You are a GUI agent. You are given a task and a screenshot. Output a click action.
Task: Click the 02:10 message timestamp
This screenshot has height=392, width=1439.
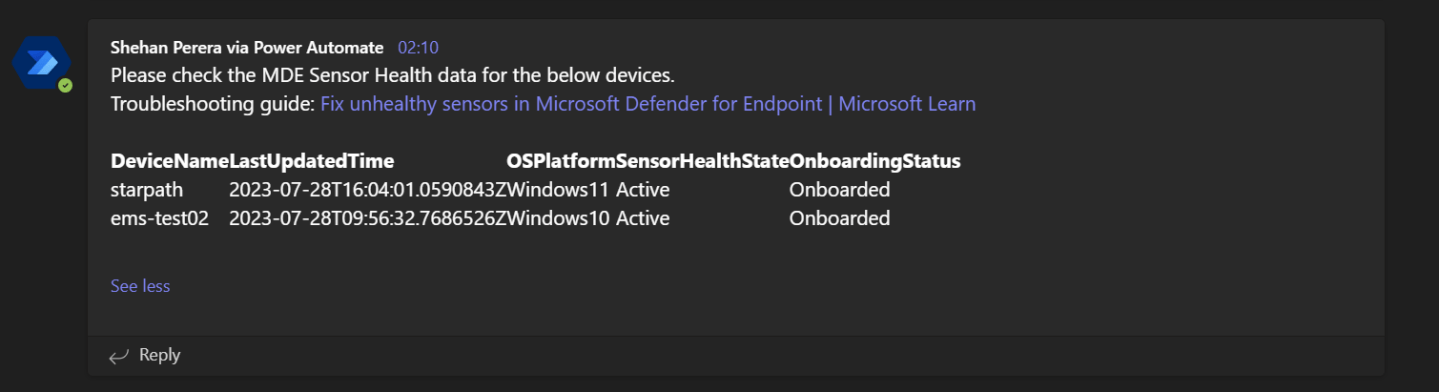(418, 47)
